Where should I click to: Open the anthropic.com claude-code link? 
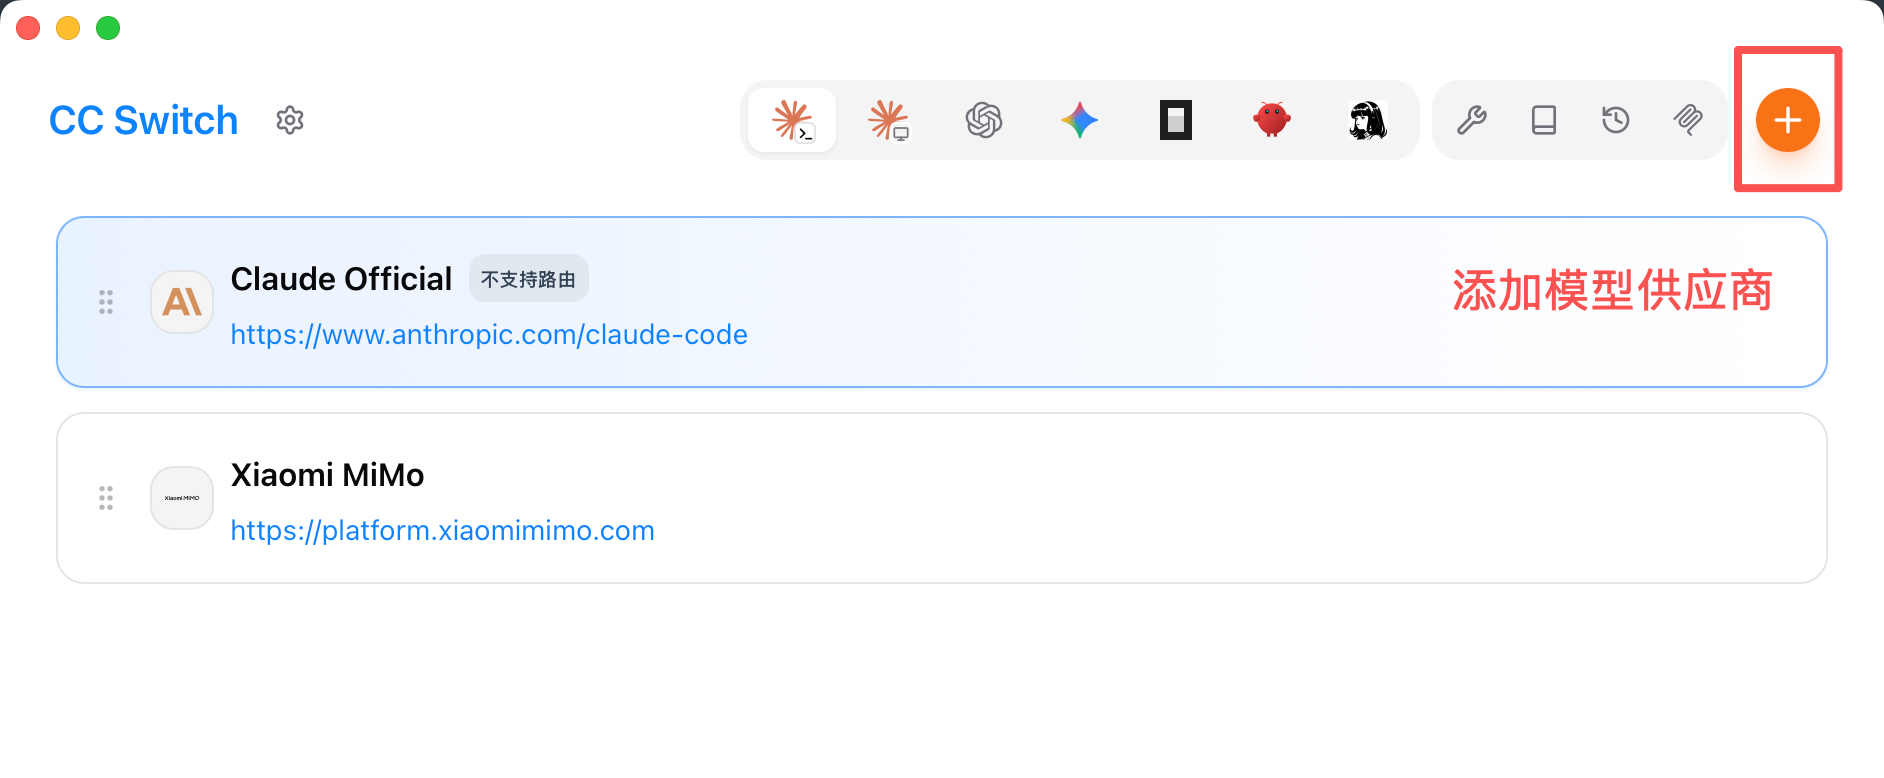point(489,334)
